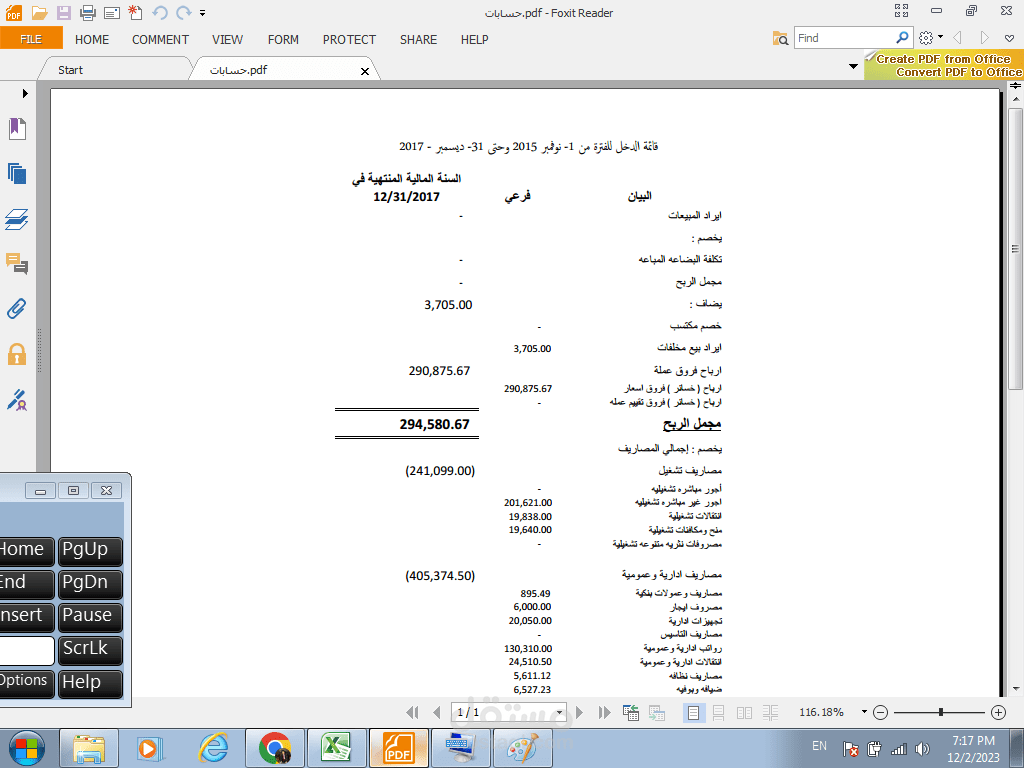Create a new PDF from blank page icon
Screen dimensions: 1024x768
click(x=135, y=12)
